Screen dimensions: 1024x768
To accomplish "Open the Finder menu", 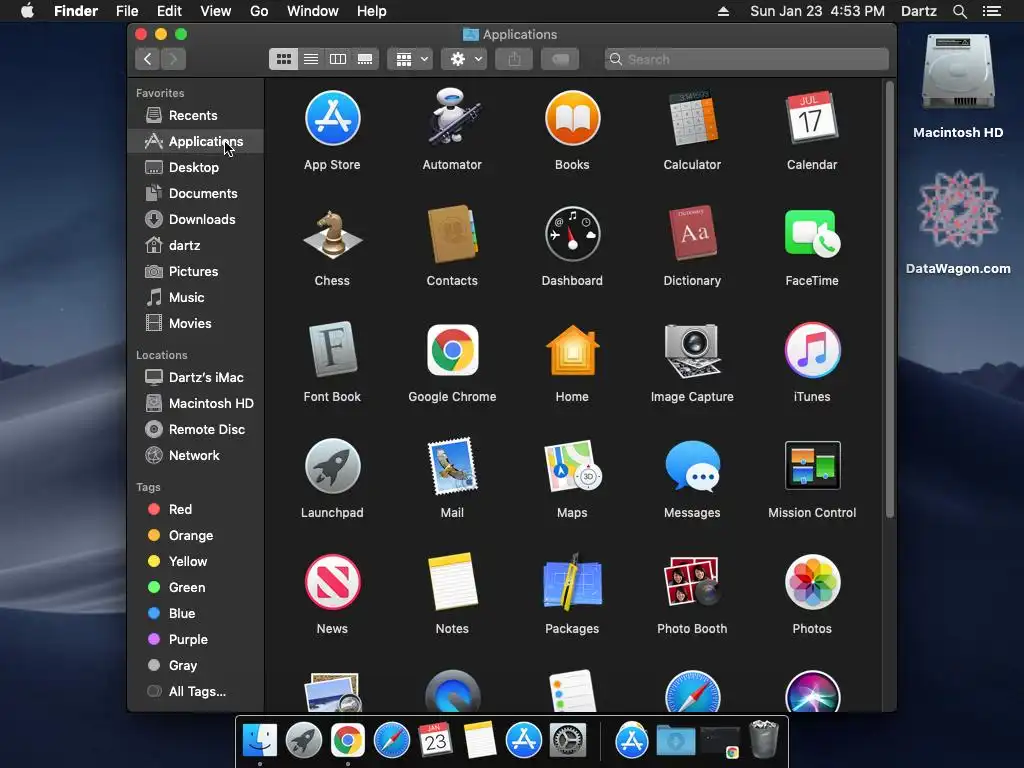I will [x=76, y=11].
